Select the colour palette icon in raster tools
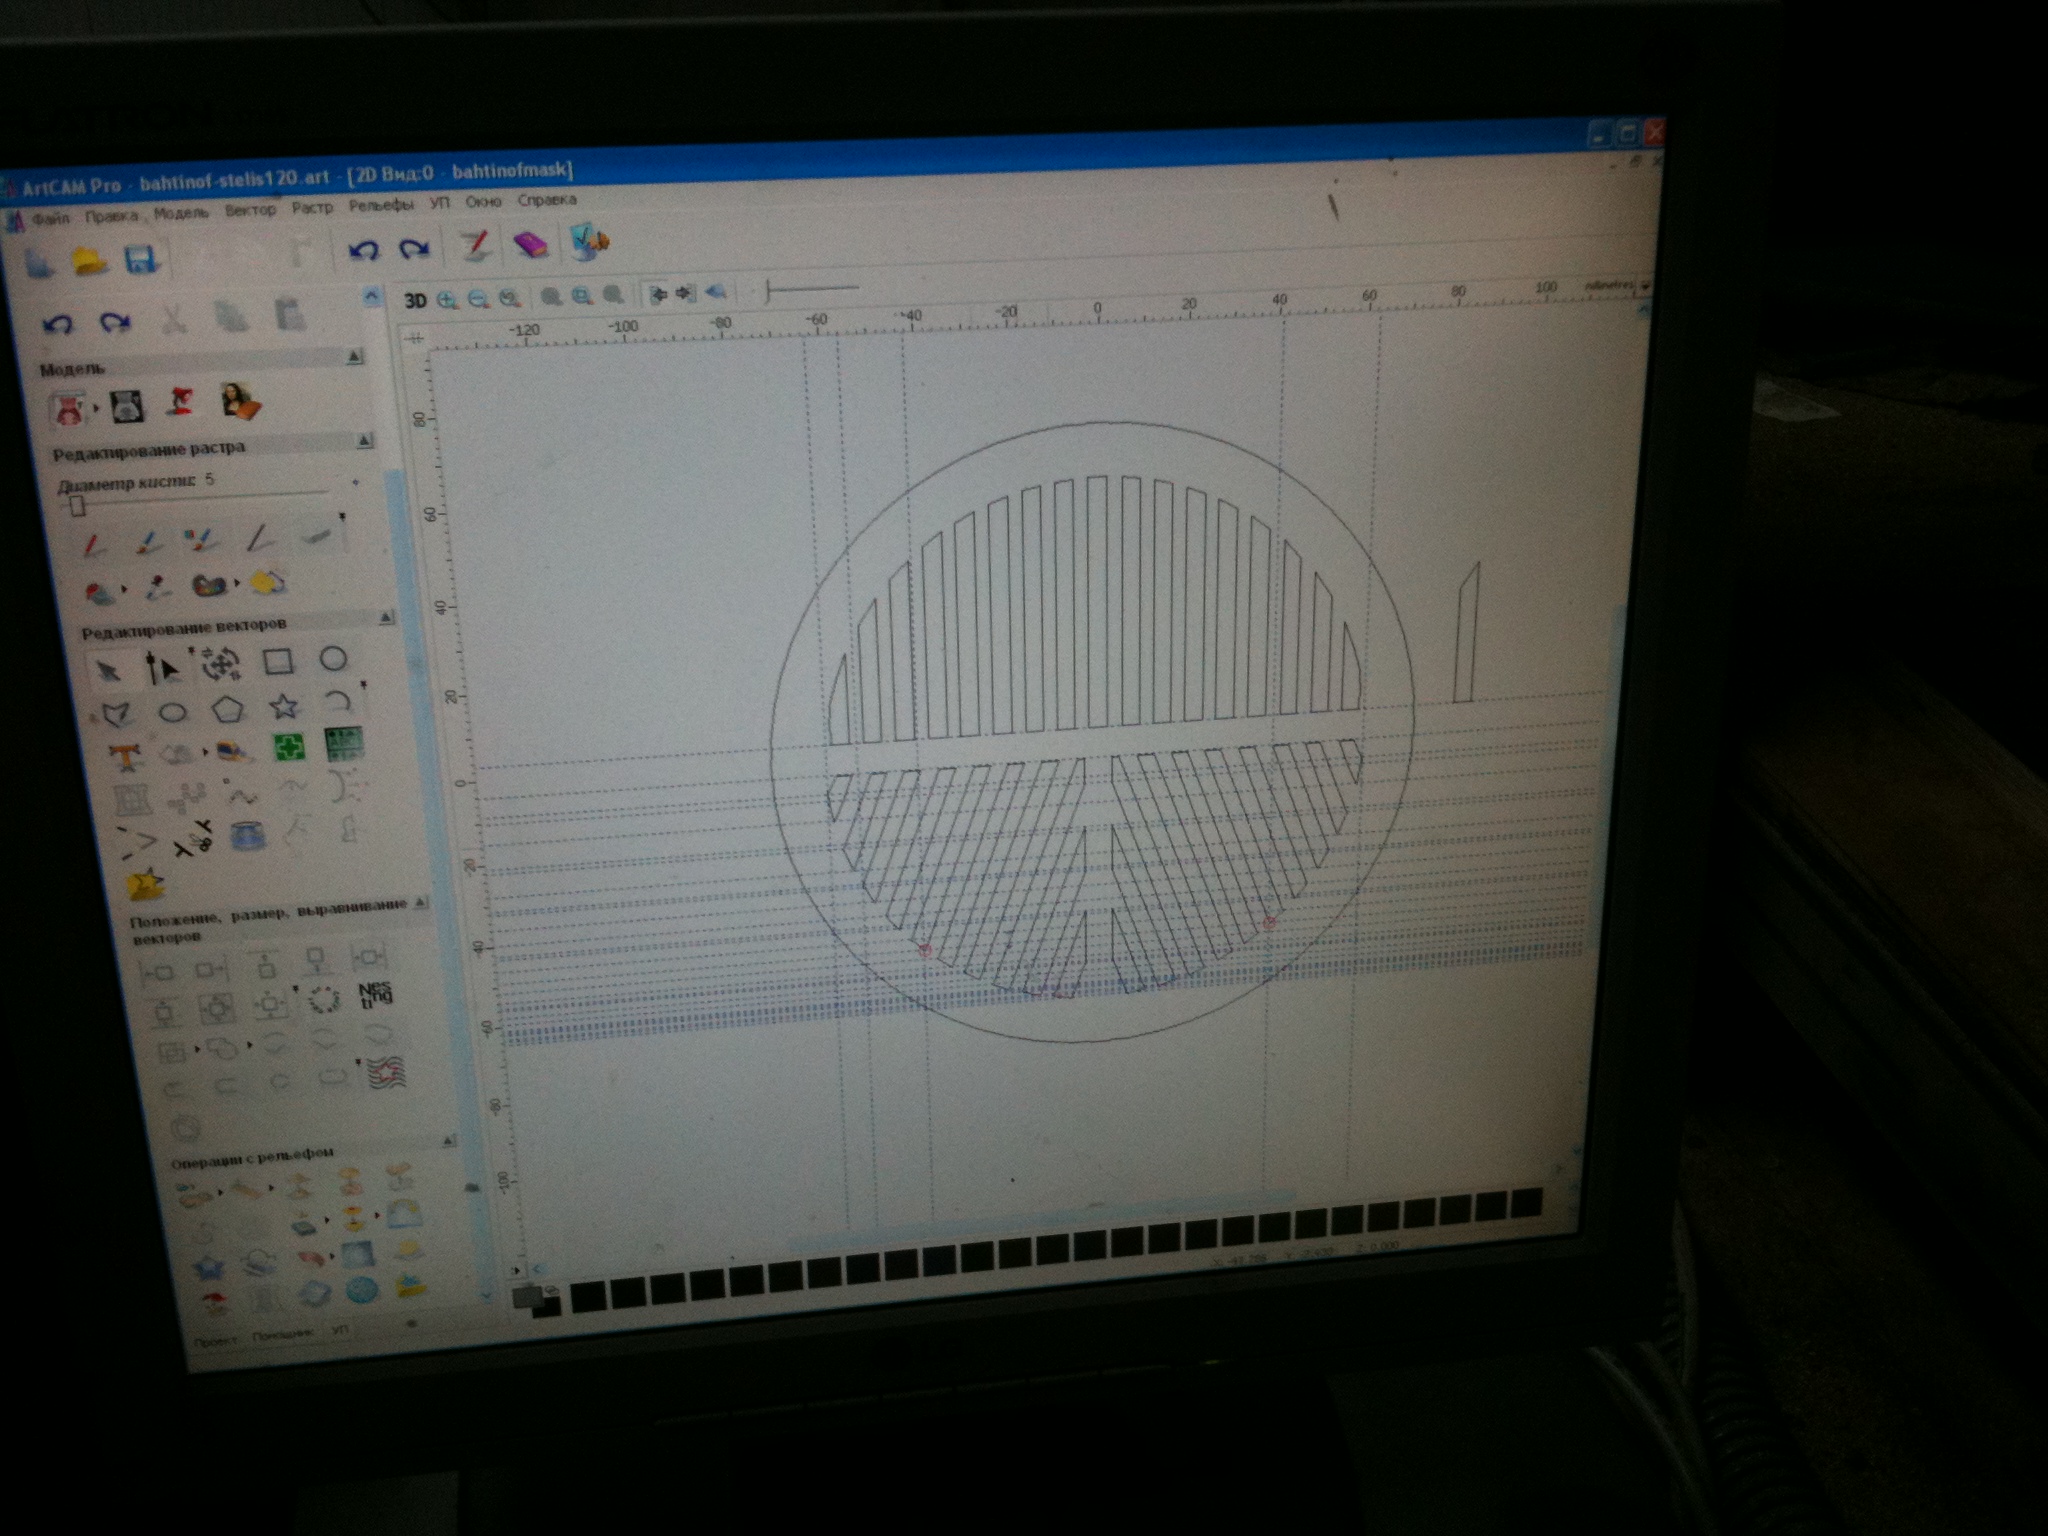Viewport: 2048px width, 1536px height. point(209,585)
